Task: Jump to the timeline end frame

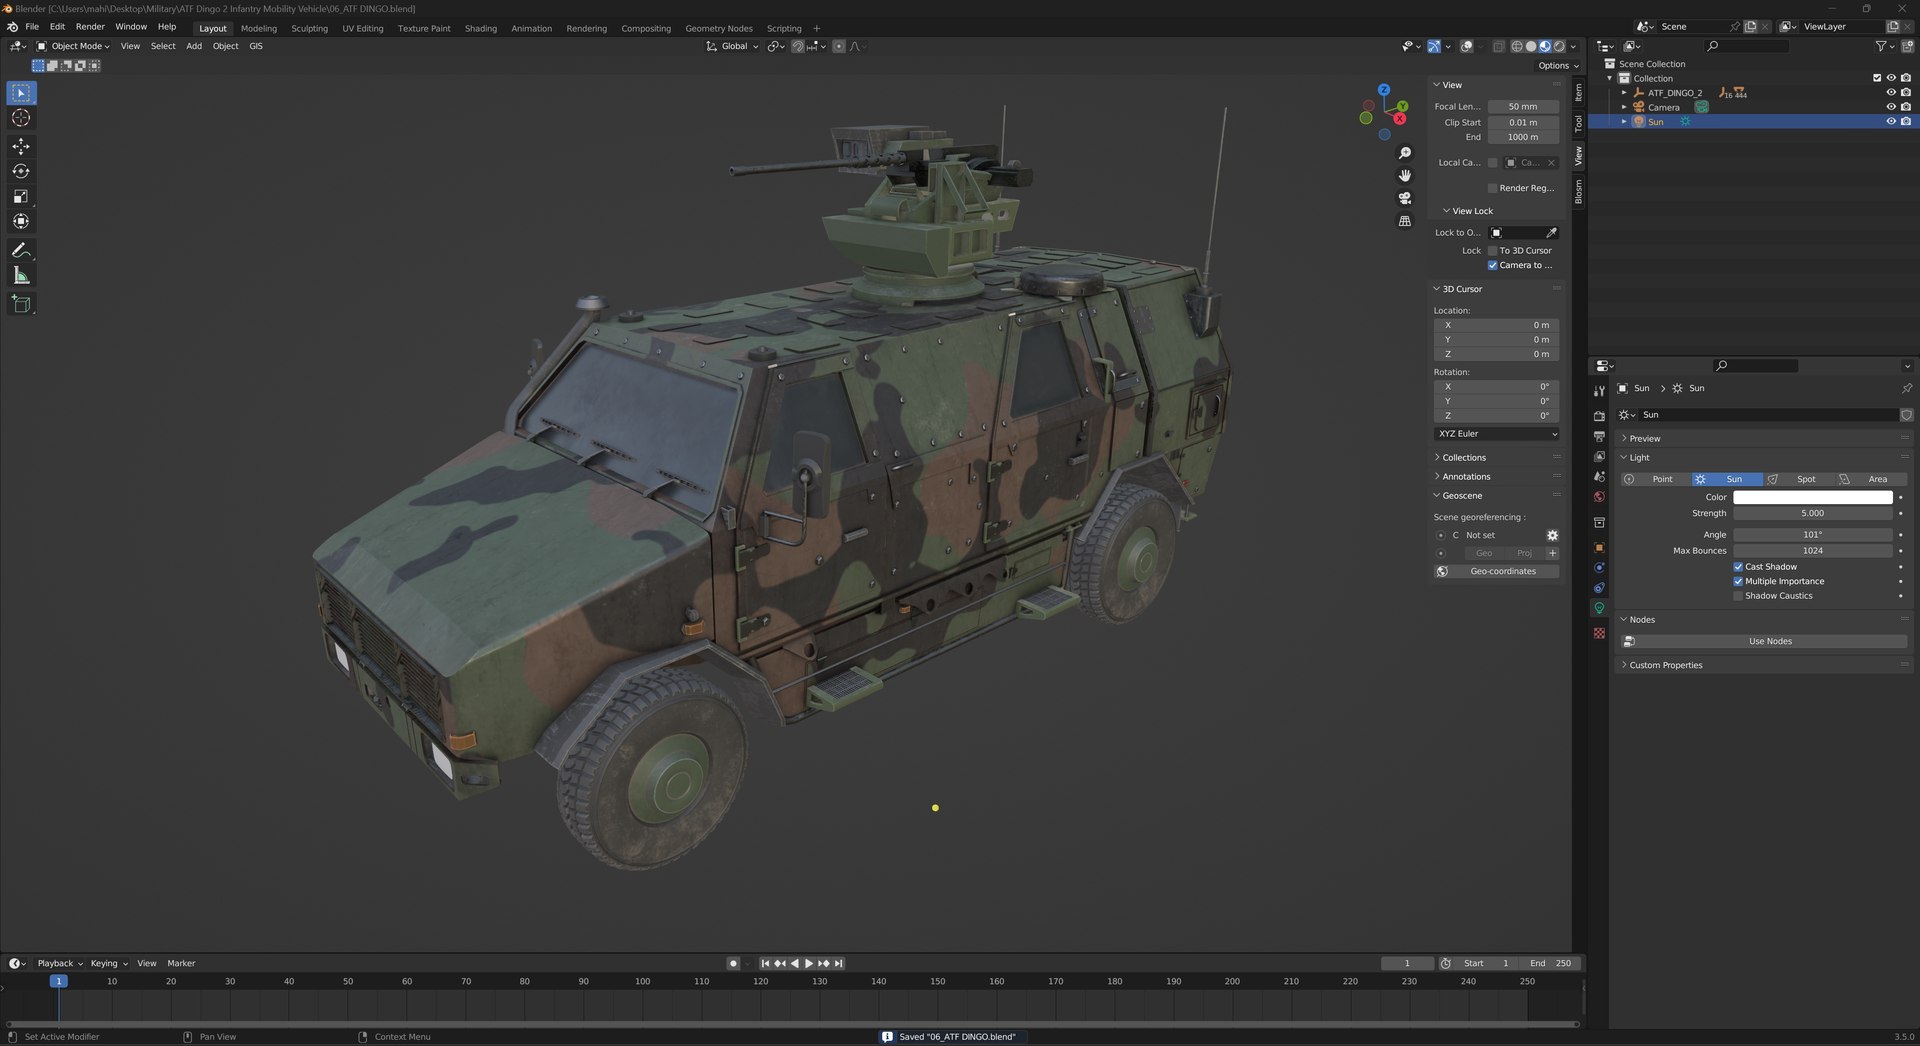Action: [x=839, y=963]
